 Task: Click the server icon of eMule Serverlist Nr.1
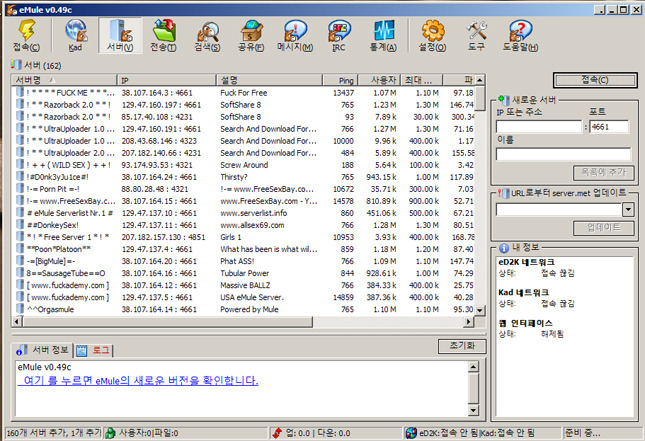[x=20, y=213]
